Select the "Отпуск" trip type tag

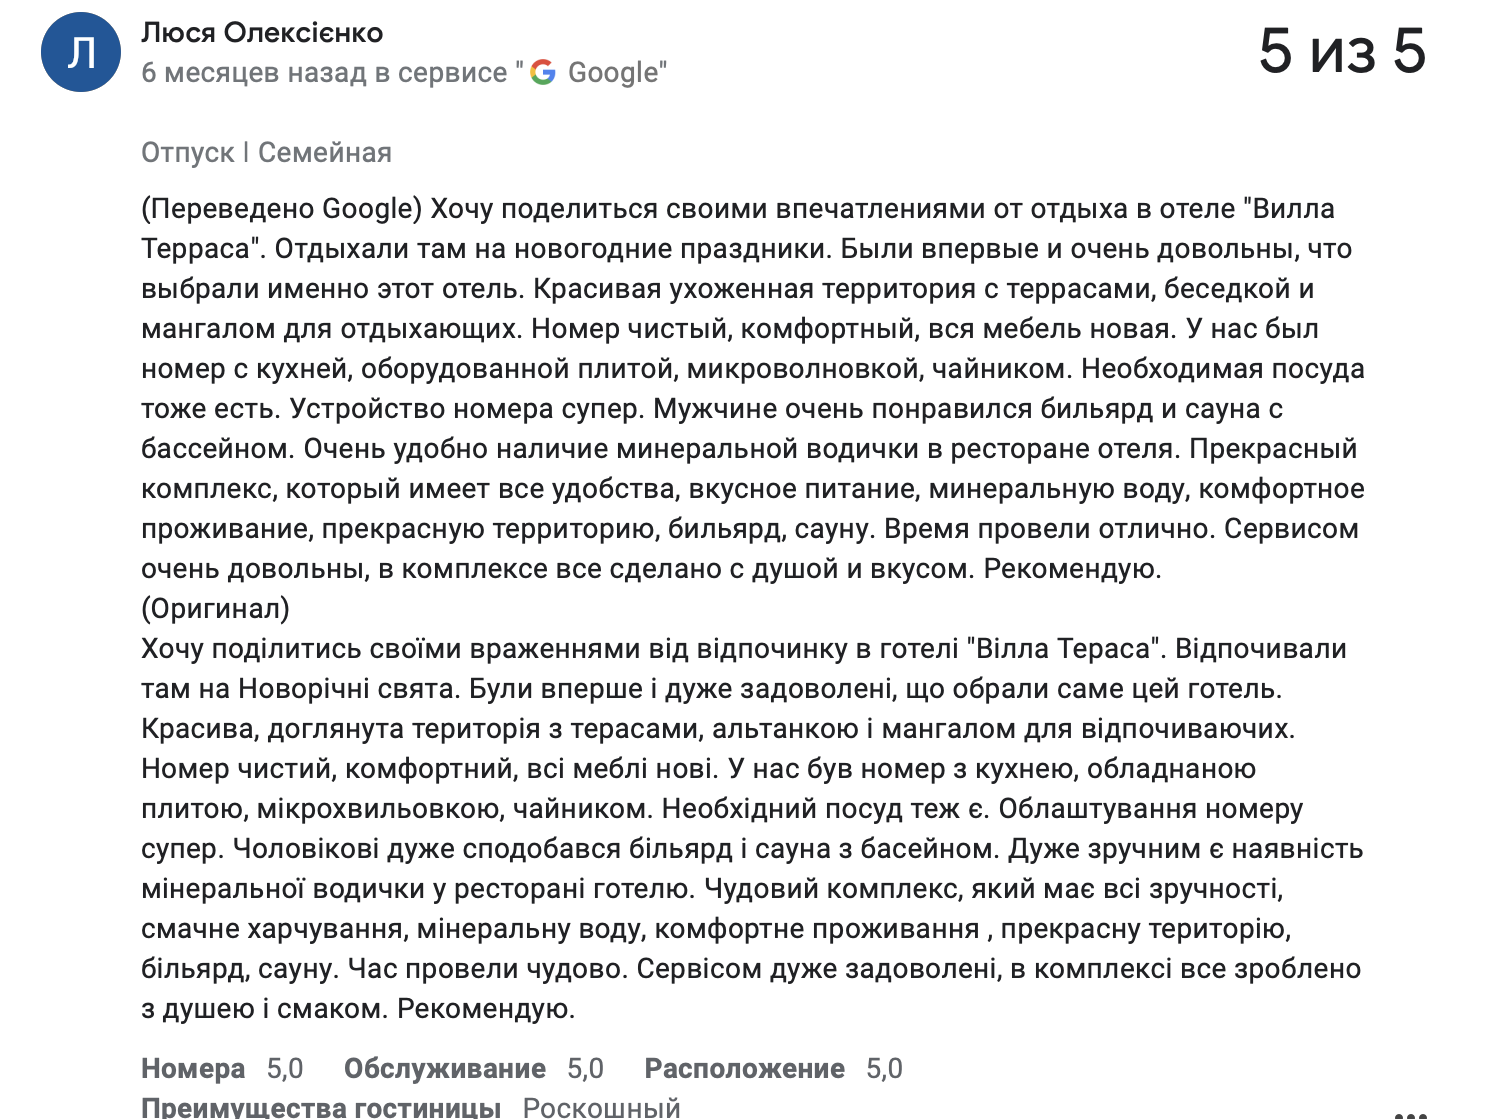pyautogui.click(x=188, y=153)
